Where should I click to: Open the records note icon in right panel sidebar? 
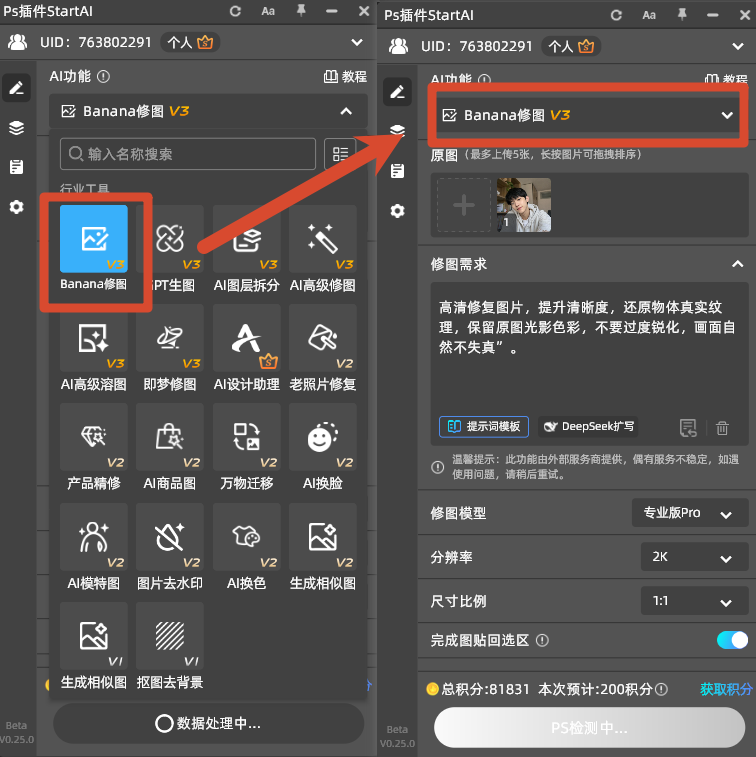click(397, 171)
